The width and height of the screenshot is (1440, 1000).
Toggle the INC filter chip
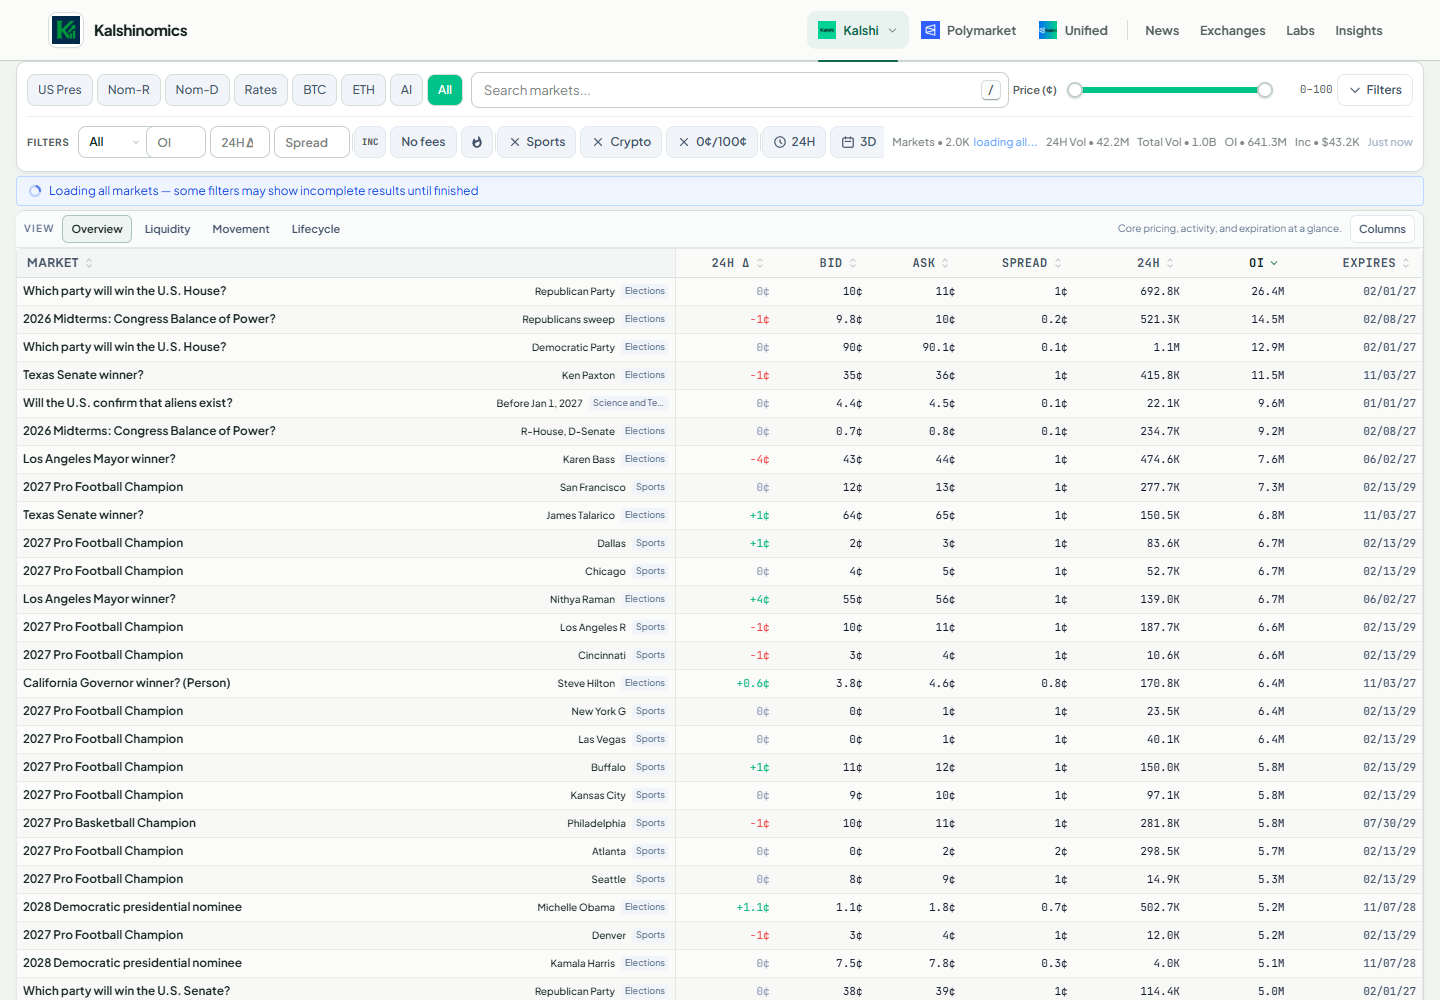(x=370, y=142)
